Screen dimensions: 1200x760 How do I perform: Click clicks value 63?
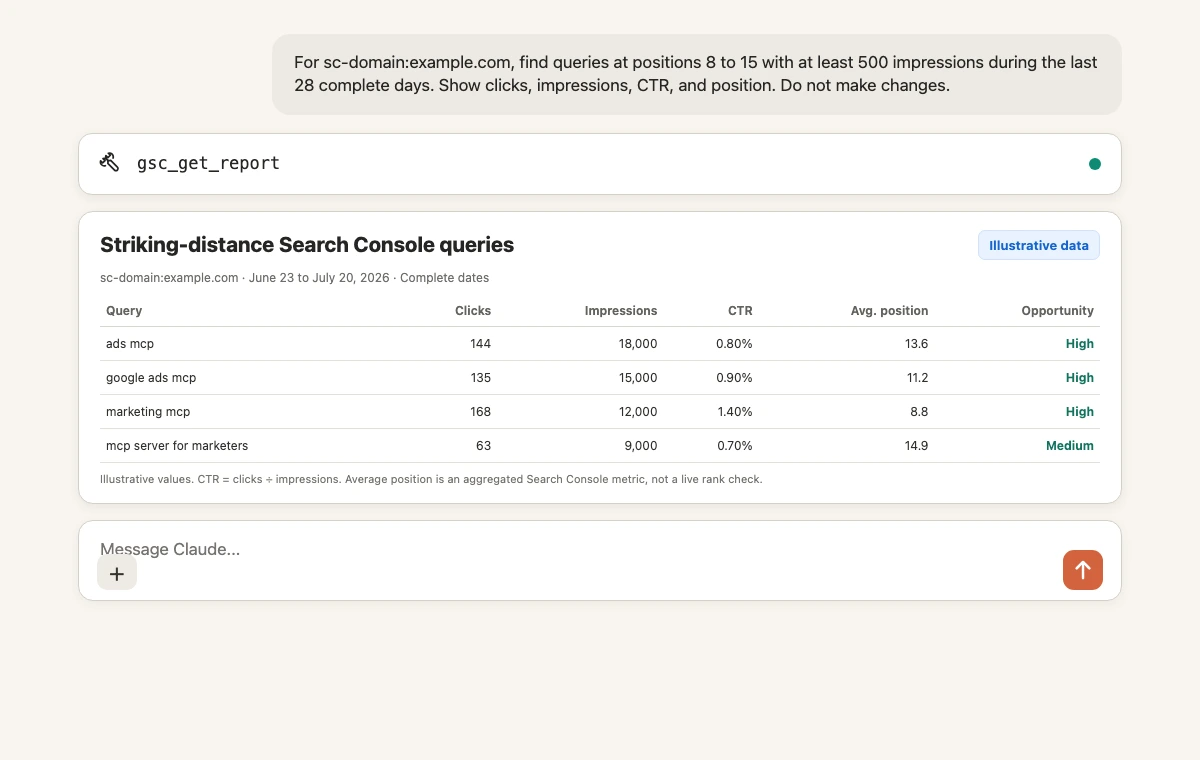tap(484, 446)
